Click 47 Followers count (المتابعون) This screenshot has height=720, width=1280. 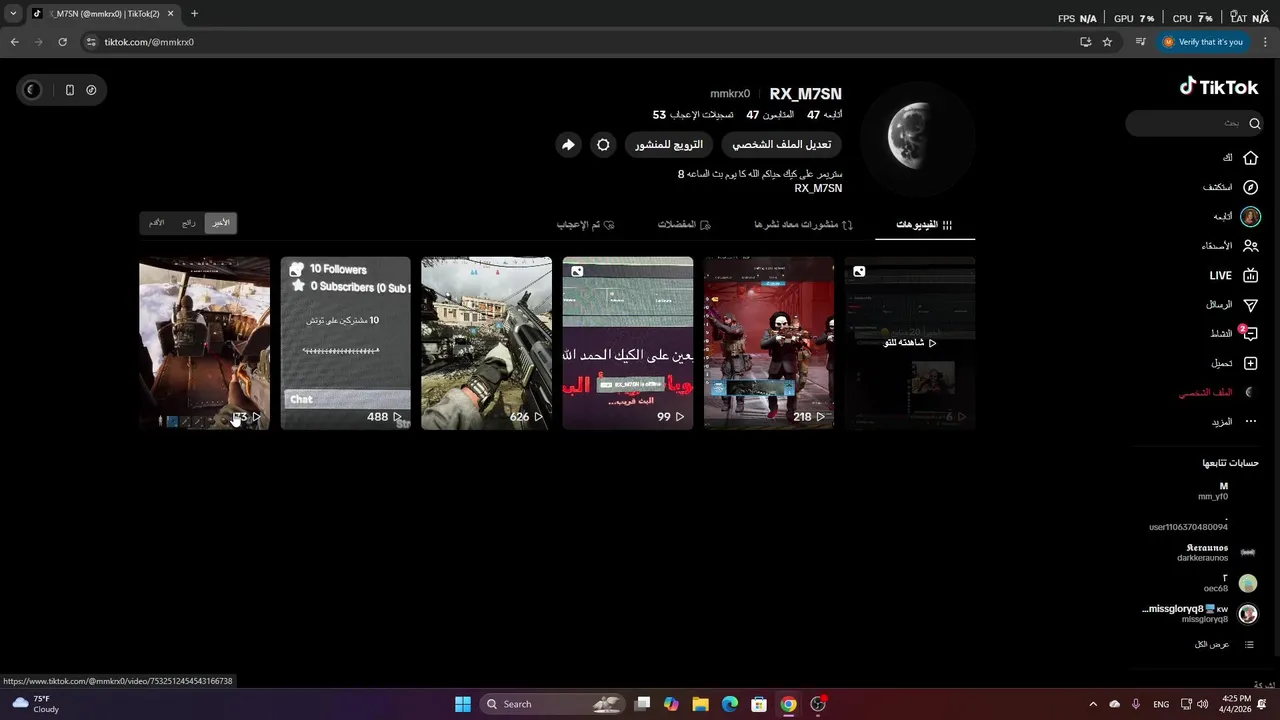(x=771, y=115)
